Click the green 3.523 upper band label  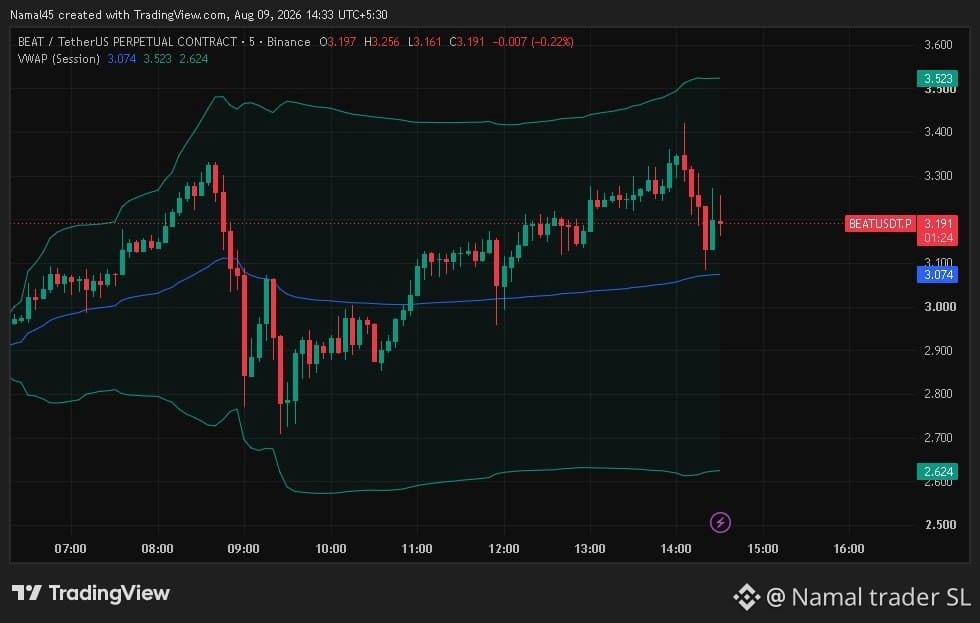click(x=938, y=78)
